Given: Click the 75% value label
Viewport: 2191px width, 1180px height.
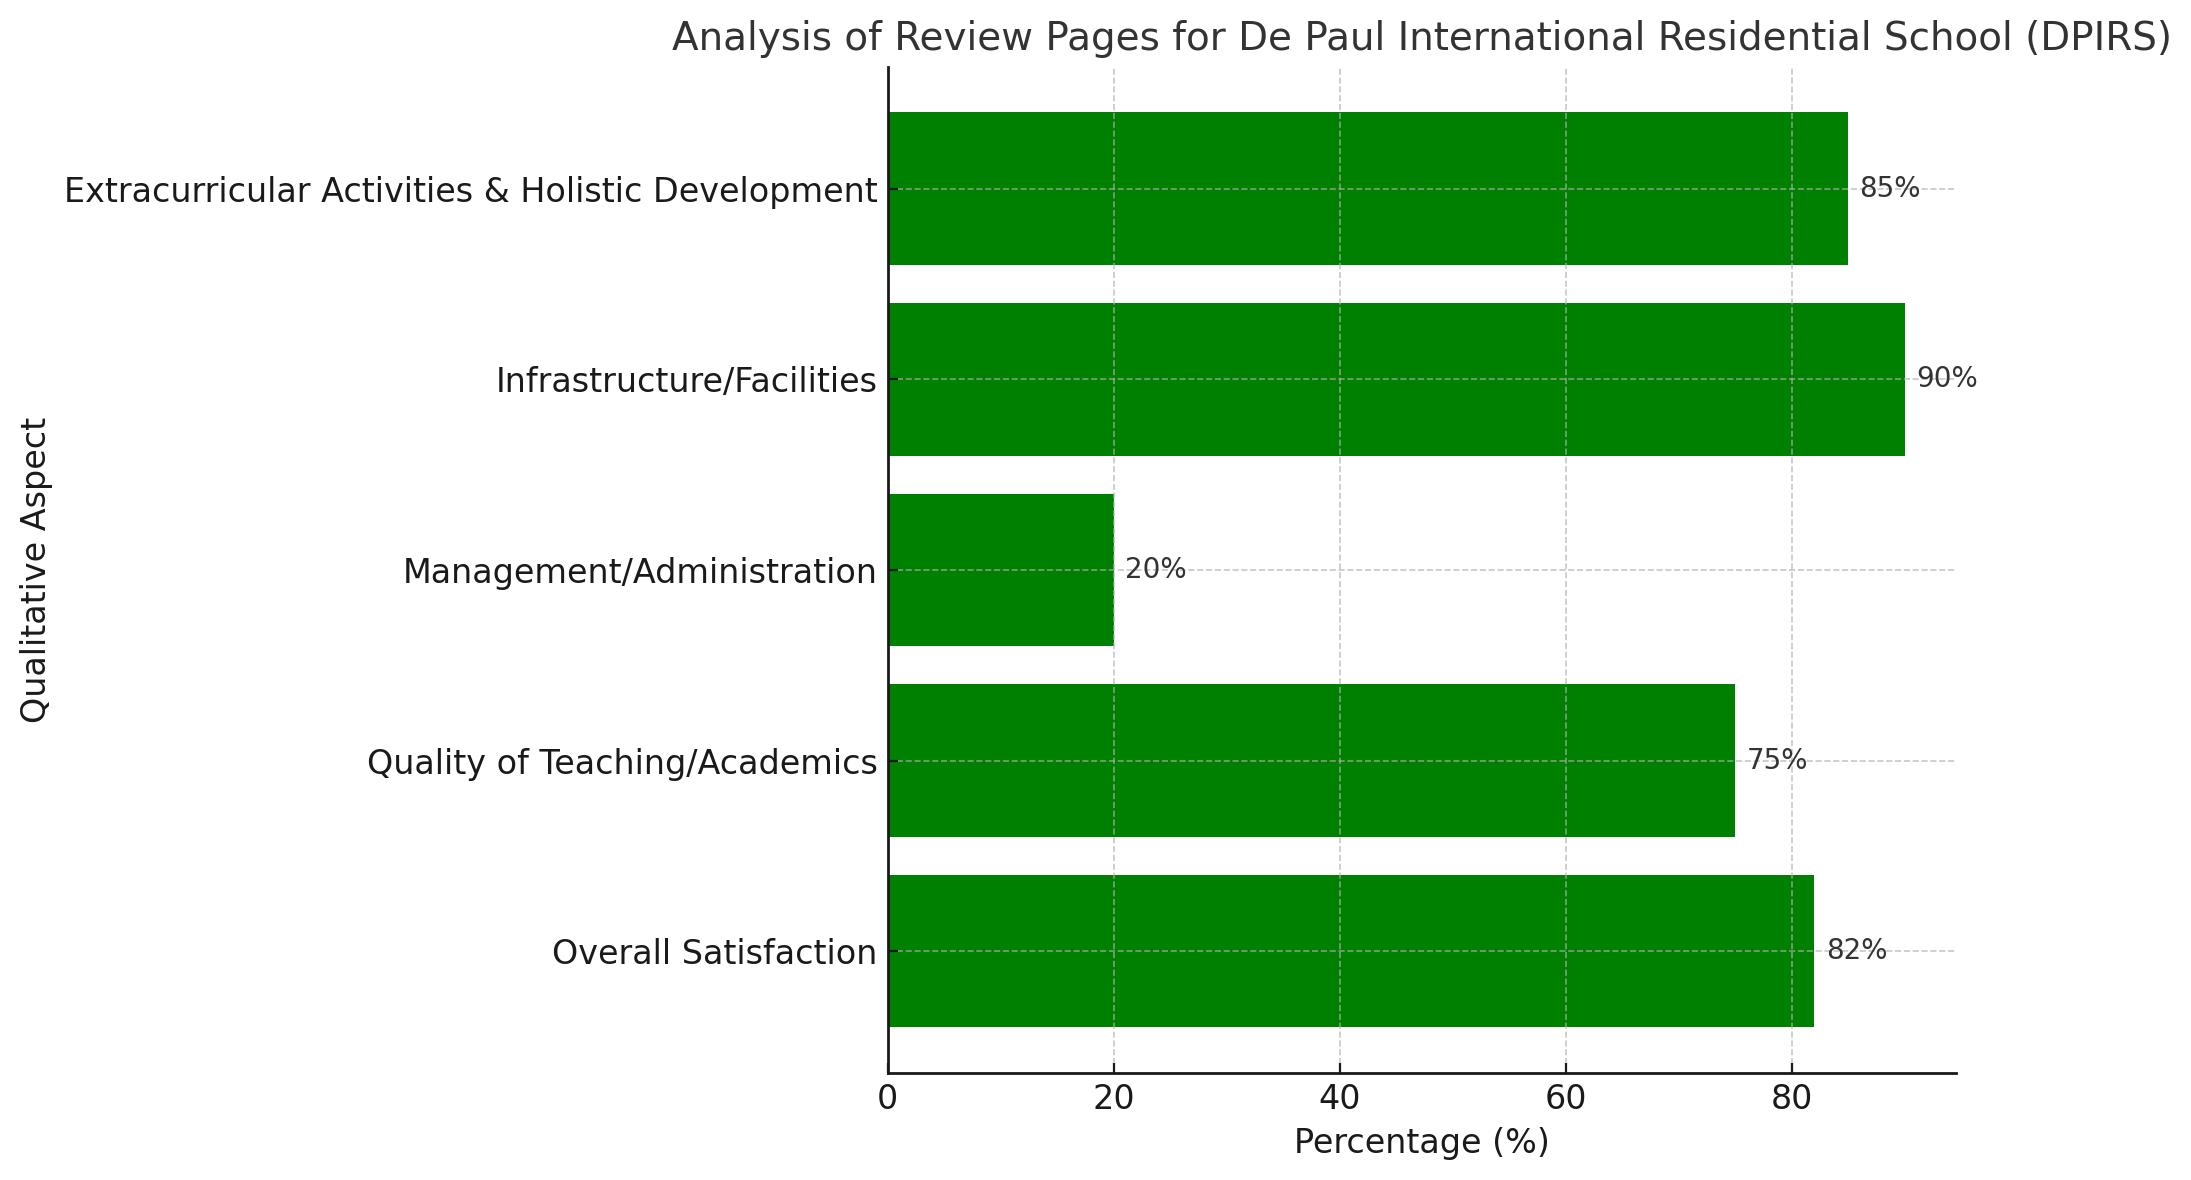Looking at the screenshot, I should 1776,760.
